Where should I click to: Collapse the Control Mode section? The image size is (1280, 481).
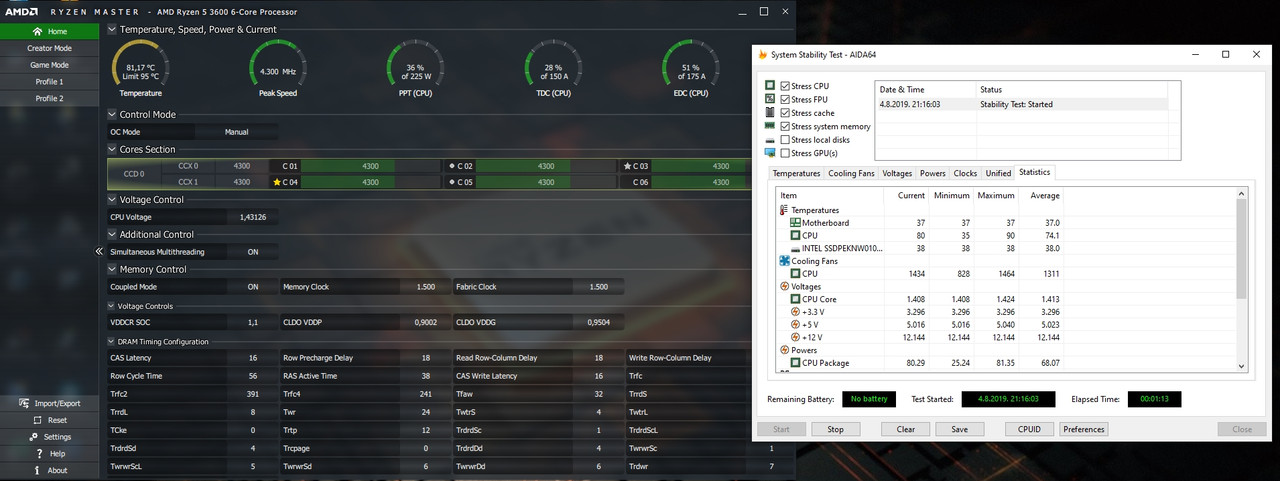(112, 114)
